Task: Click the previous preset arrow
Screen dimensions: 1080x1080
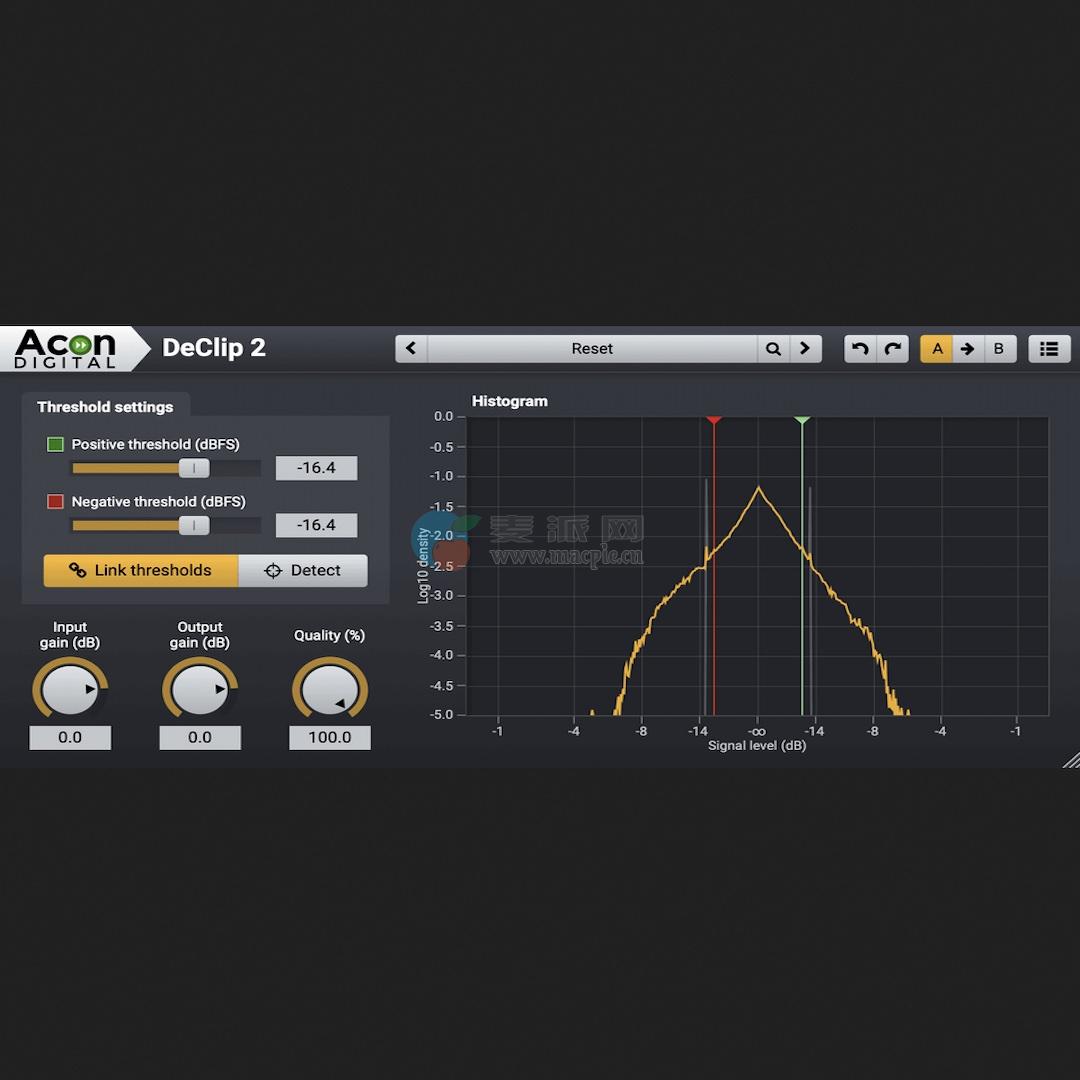Action: pyautogui.click(x=411, y=348)
